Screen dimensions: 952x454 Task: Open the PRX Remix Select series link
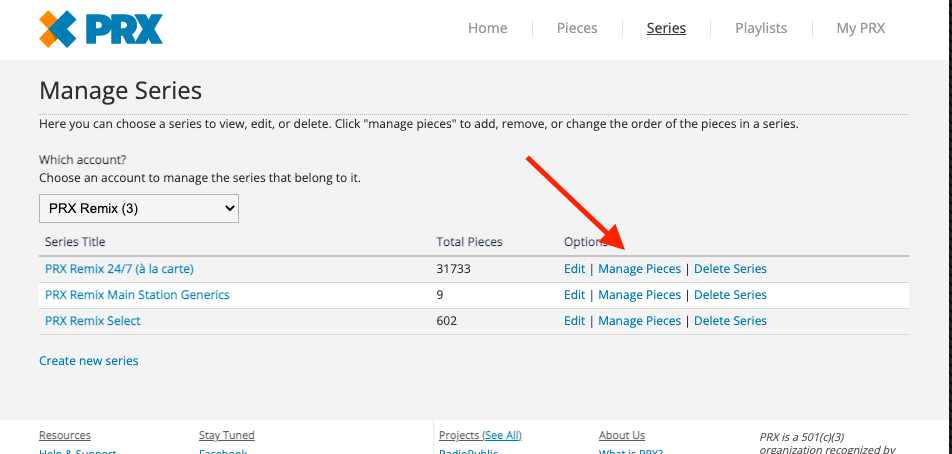coord(93,320)
